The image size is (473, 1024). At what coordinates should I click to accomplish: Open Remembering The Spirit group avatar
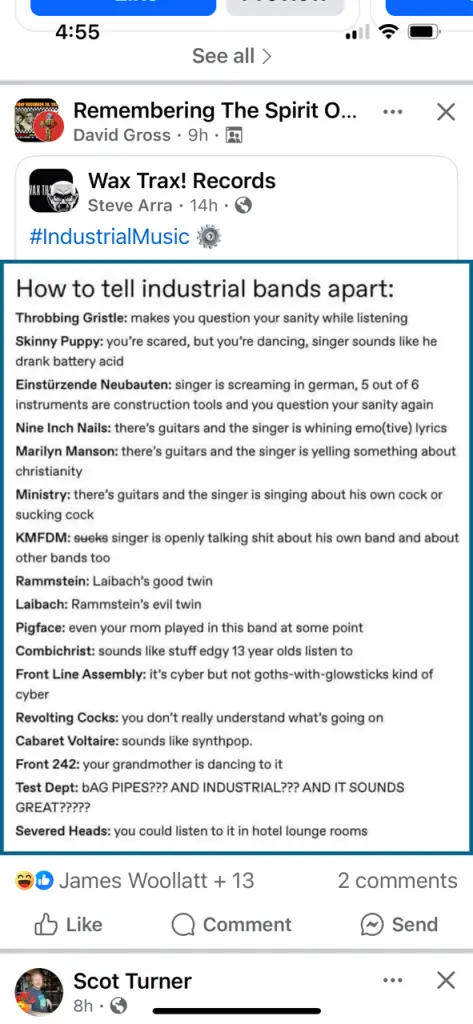[x=39, y=121]
